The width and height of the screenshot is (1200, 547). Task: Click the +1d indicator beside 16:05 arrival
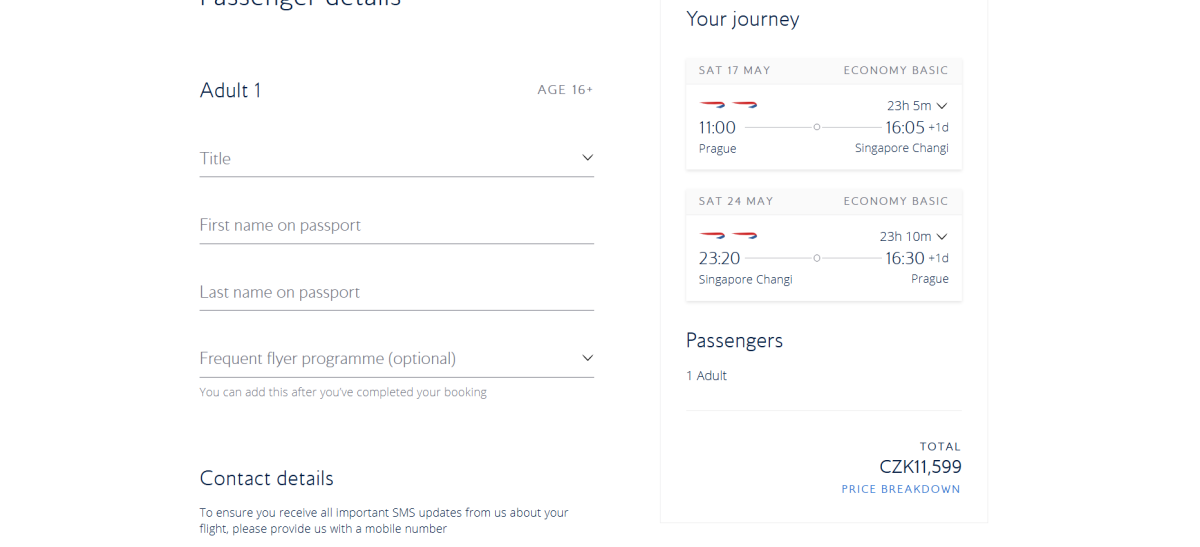pos(938,127)
